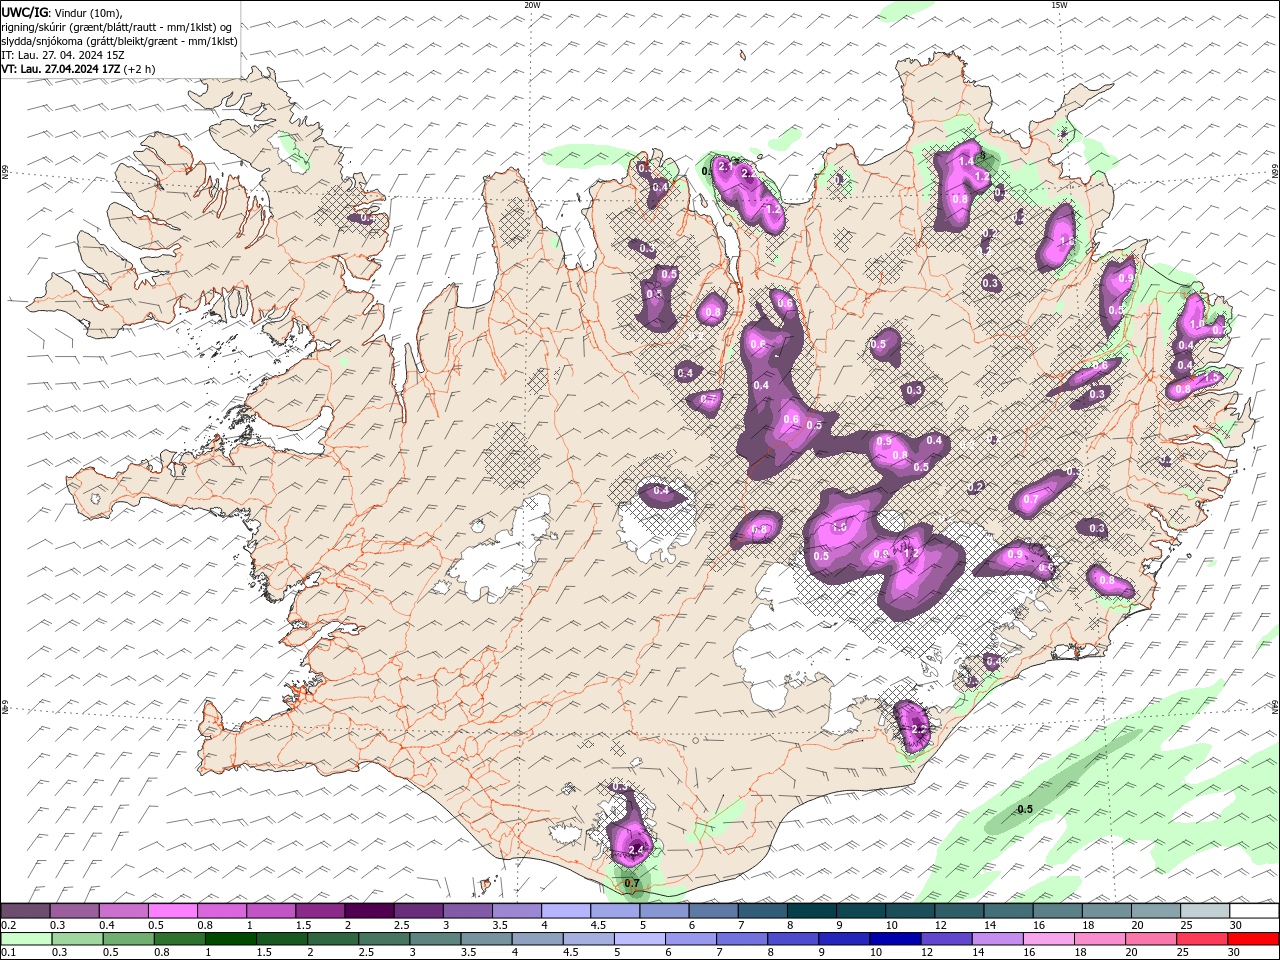1280x960 pixels.
Task: Click the 10 deep blue rain legend swatch
Action: [x=895, y=939]
